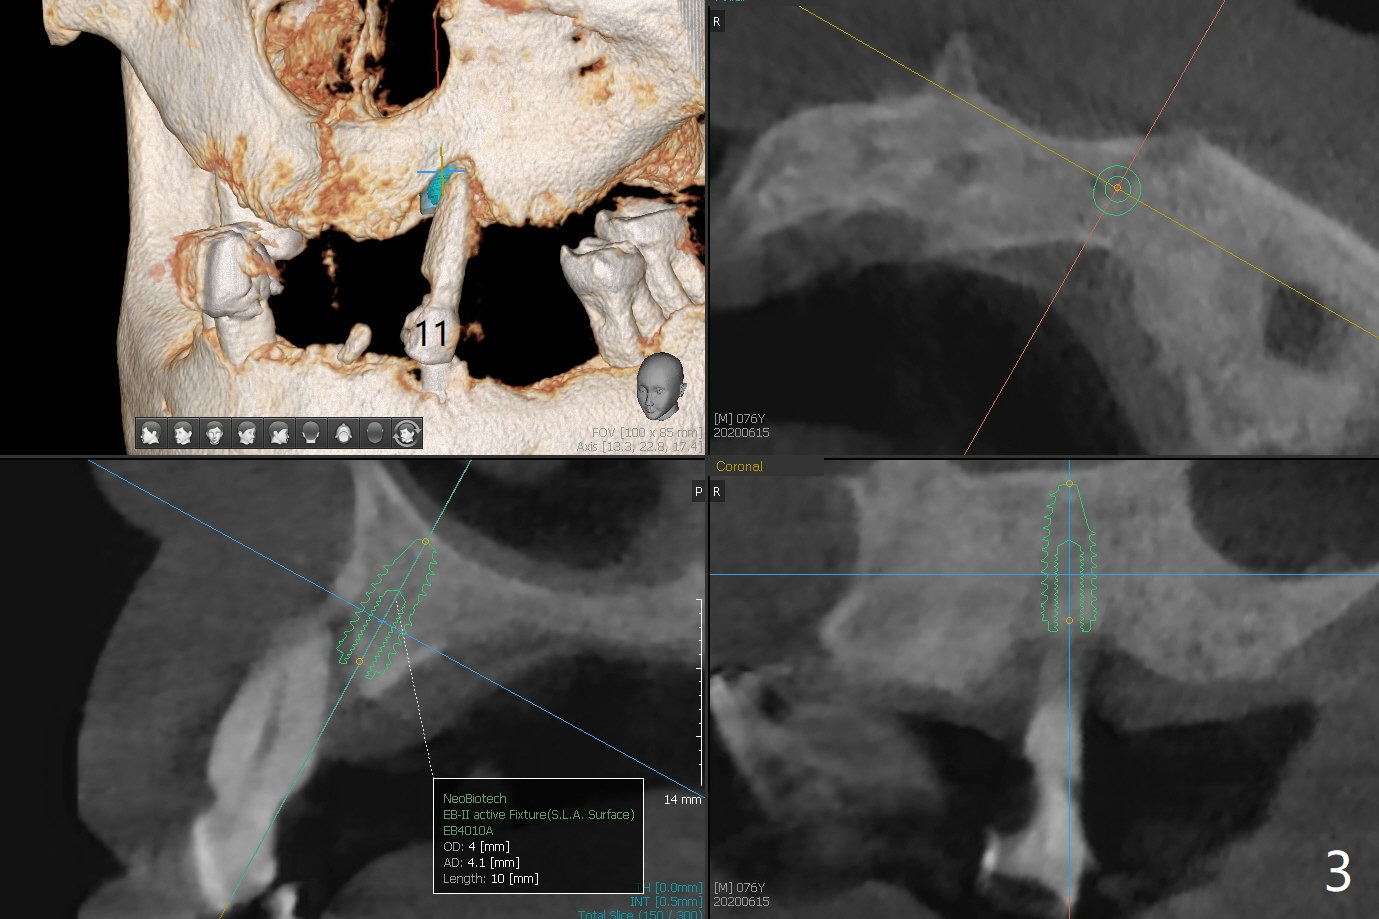Select the first side-profile head view icon
This screenshot has height=919, width=1379.
[151, 433]
